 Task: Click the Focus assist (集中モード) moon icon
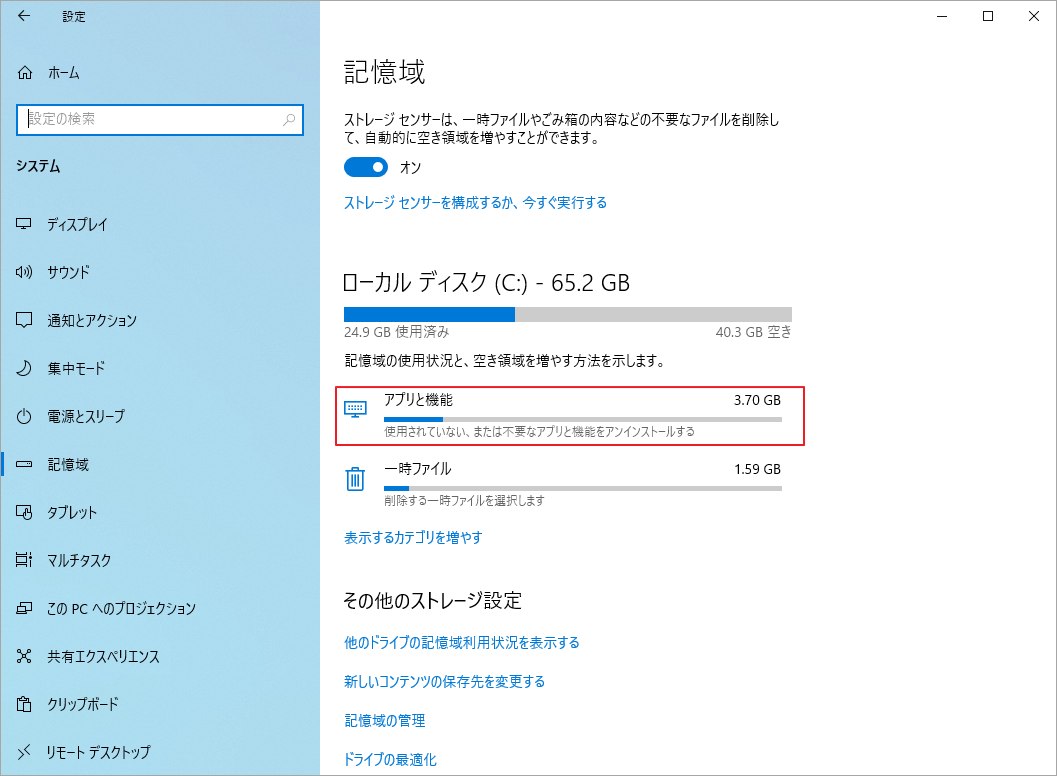(25, 368)
